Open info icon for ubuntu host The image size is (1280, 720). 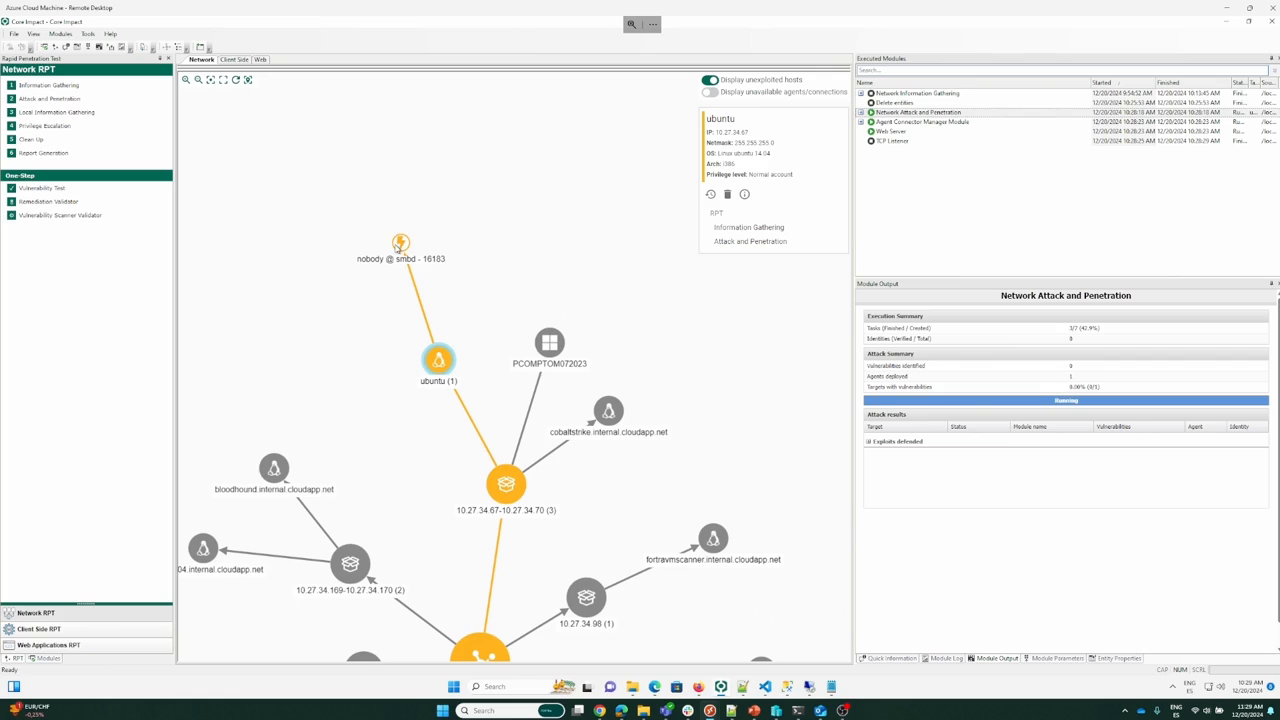pyautogui.click(x=744, y=194)
